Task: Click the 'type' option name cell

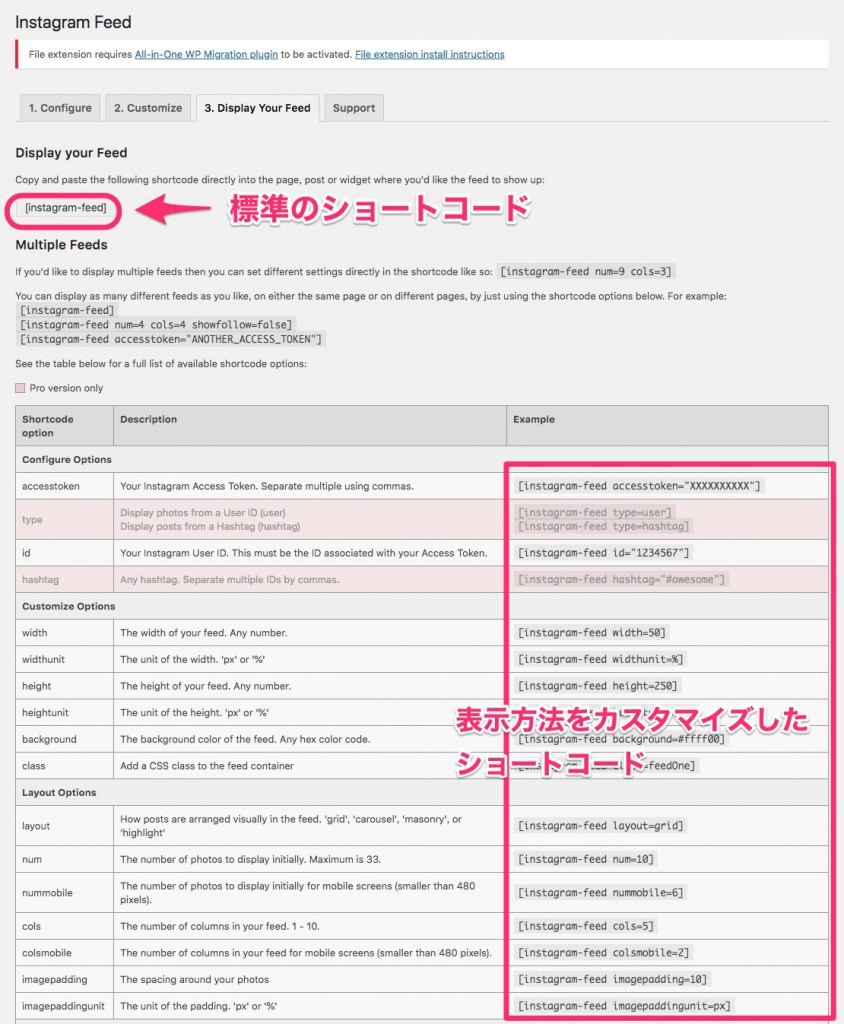Action: pos(65,520)
